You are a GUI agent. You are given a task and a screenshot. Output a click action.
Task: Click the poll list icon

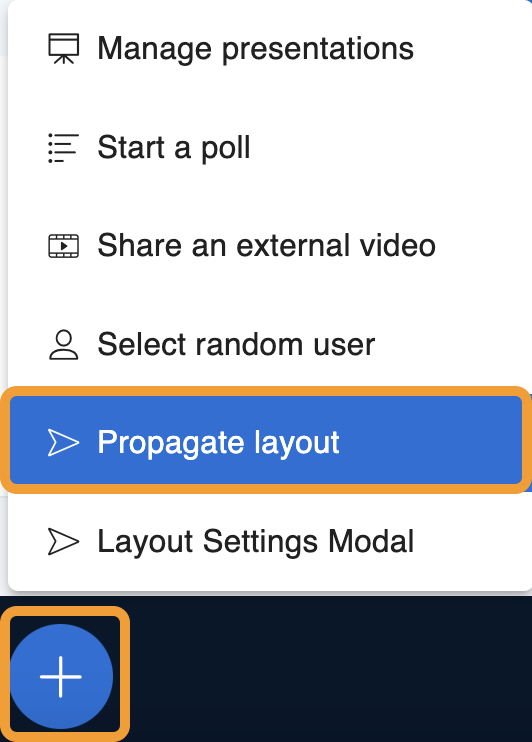64,148
